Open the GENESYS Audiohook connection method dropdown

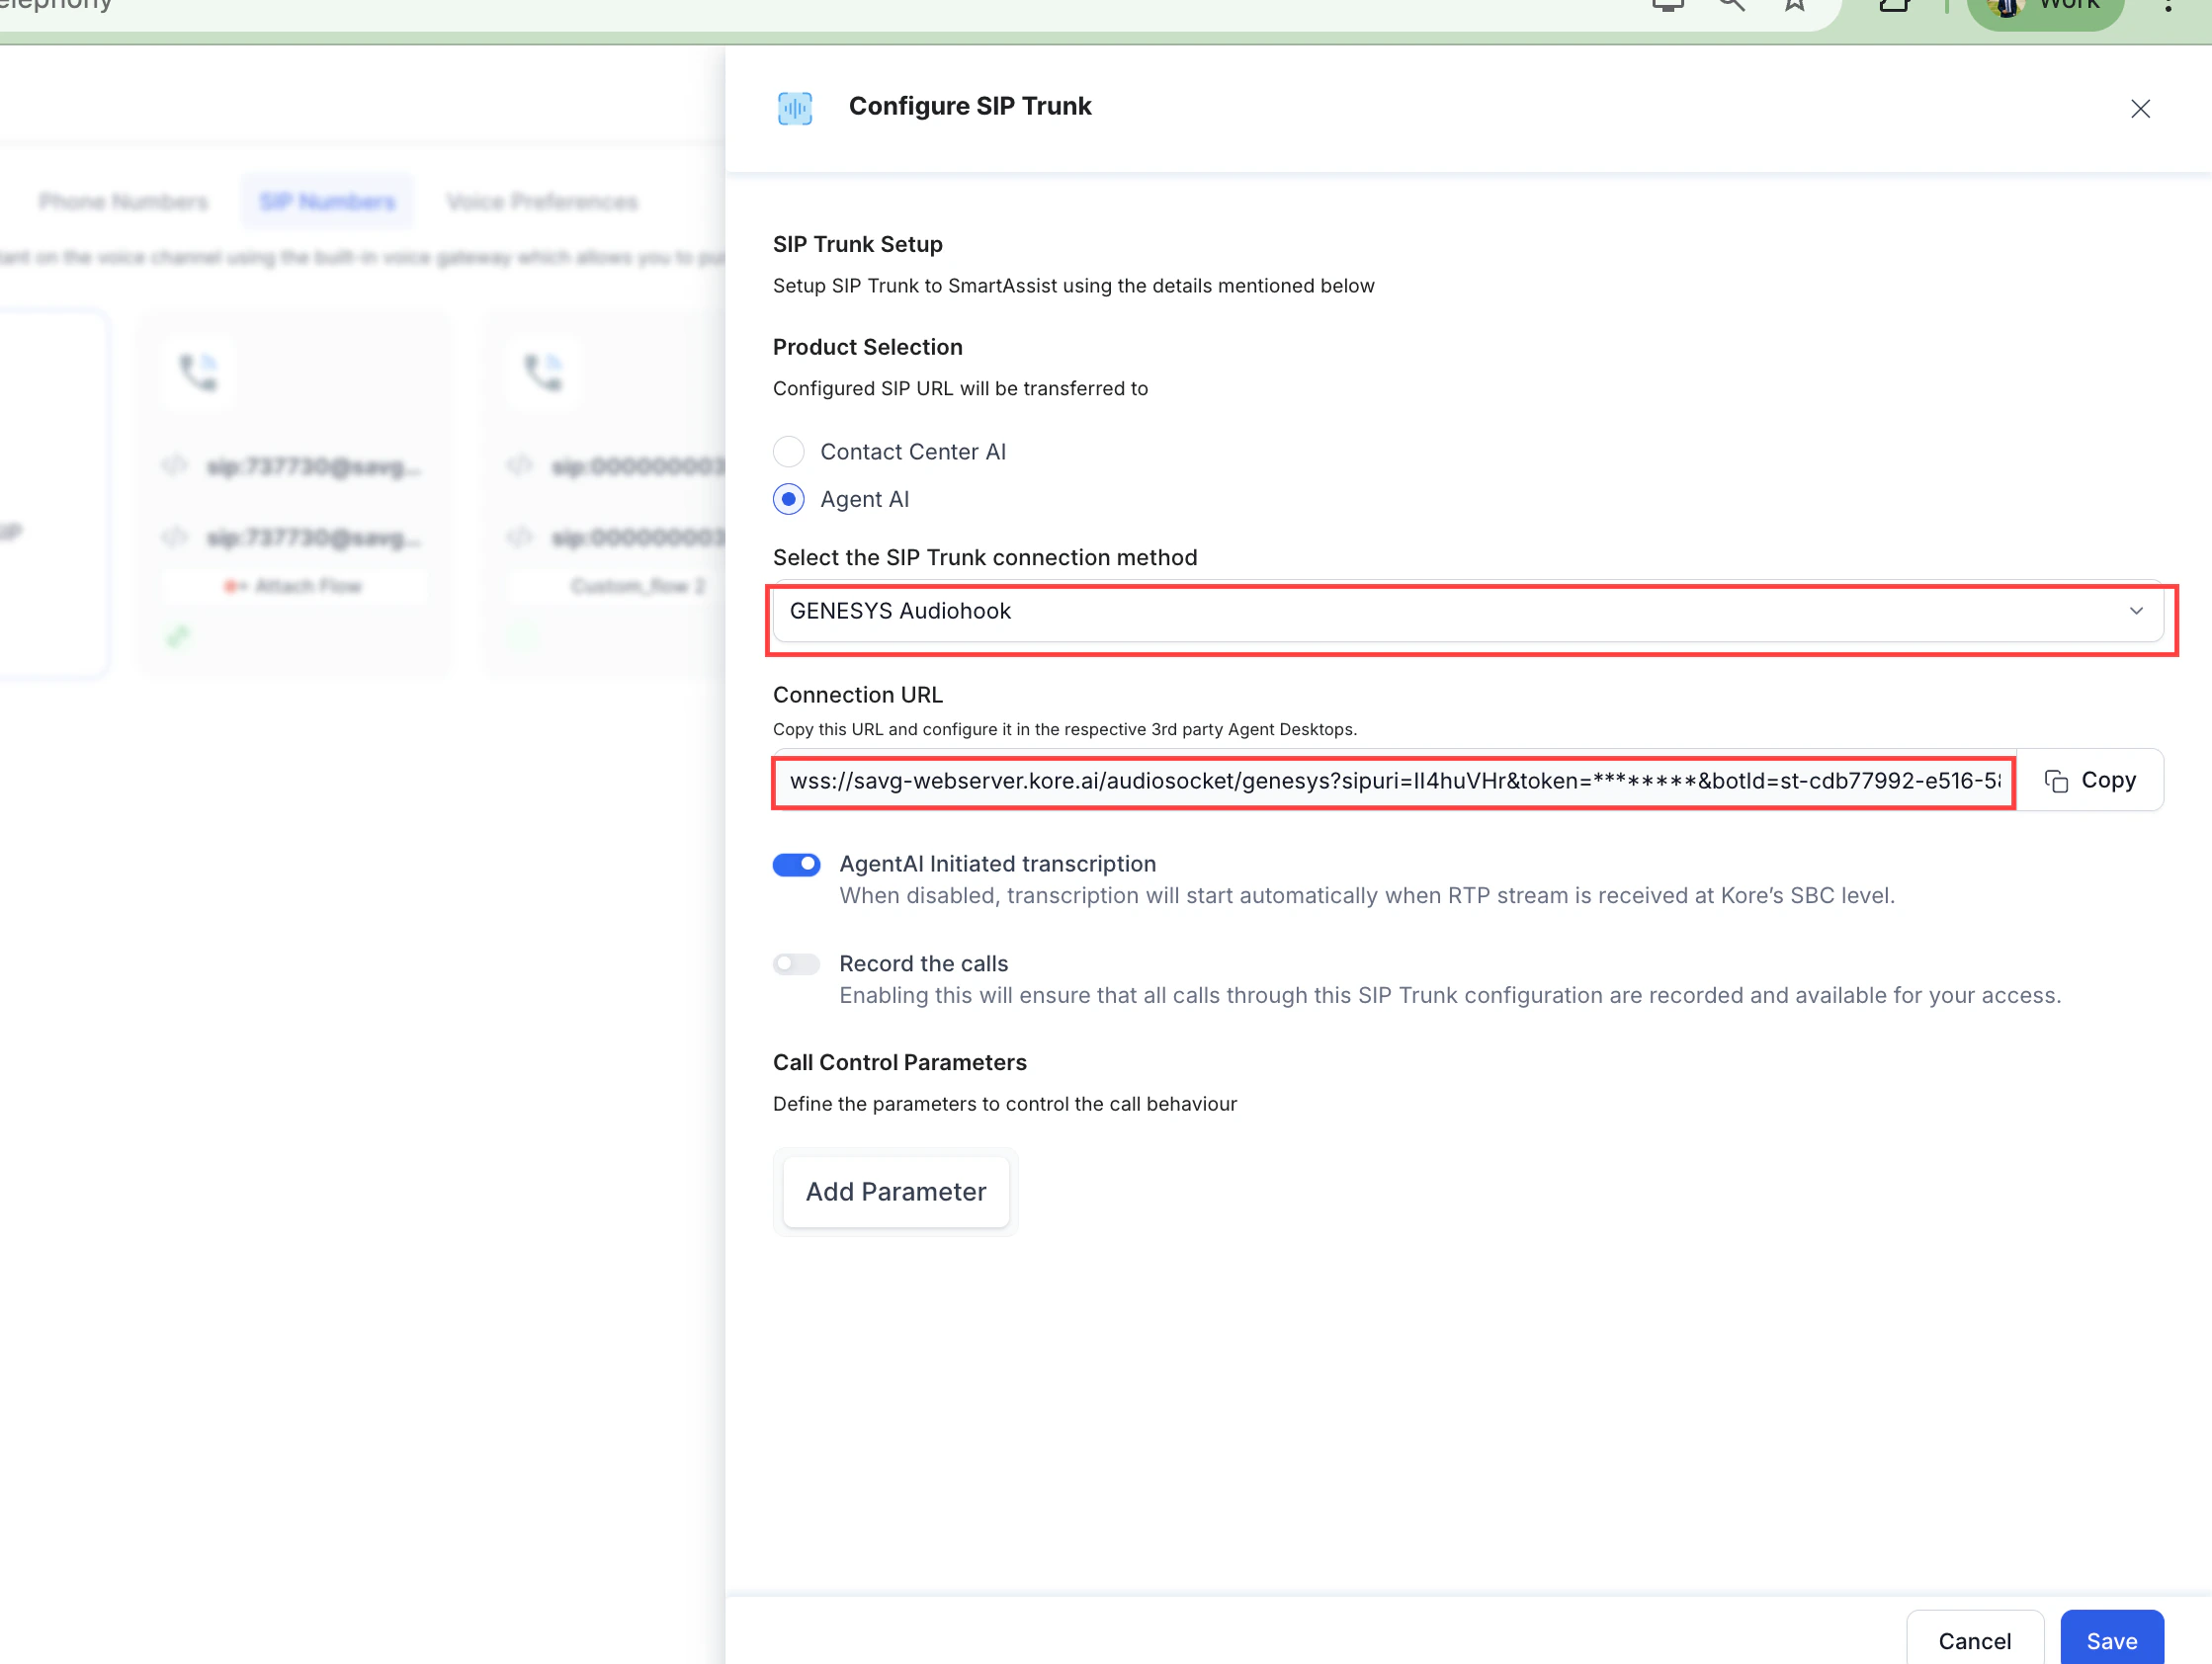coord(2137,611)
